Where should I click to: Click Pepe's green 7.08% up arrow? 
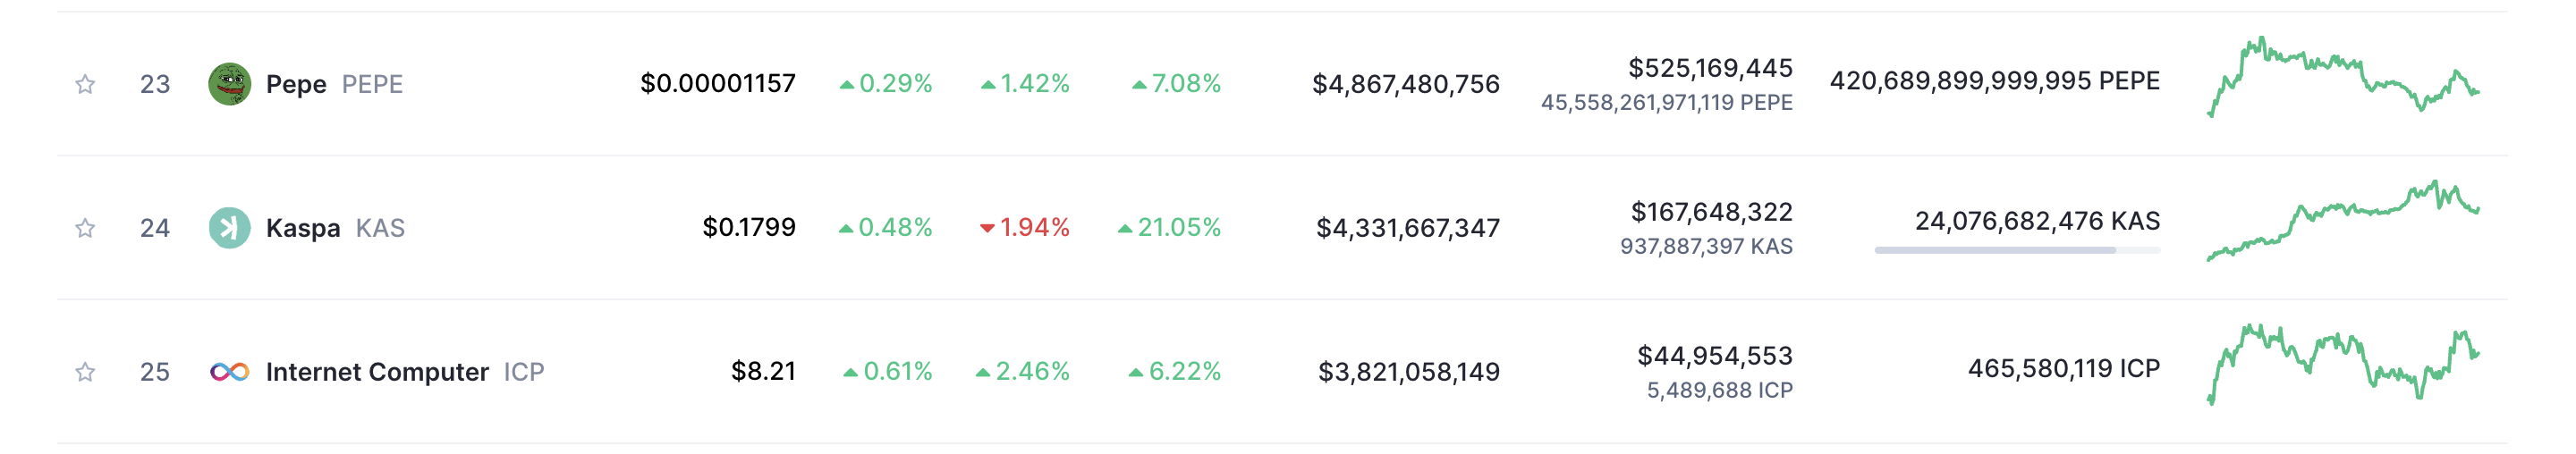click(1138, 84)
